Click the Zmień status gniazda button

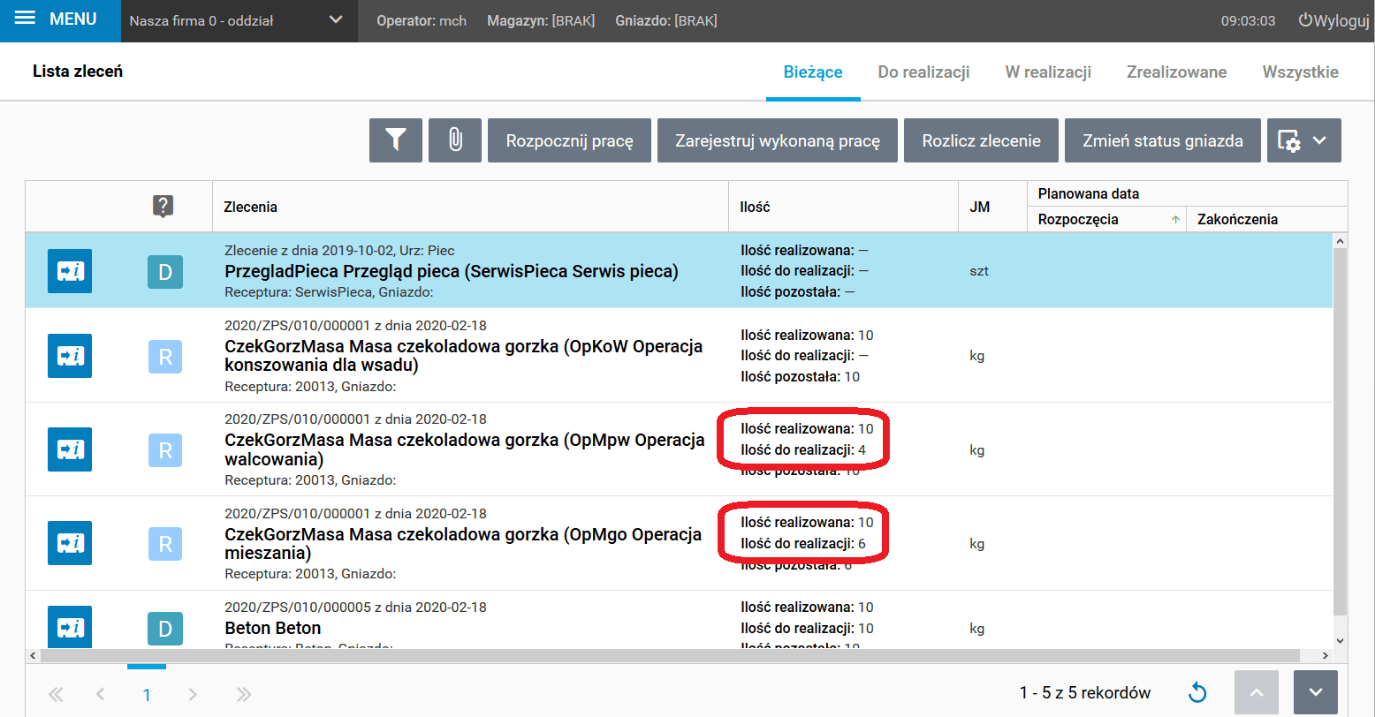1162,141
